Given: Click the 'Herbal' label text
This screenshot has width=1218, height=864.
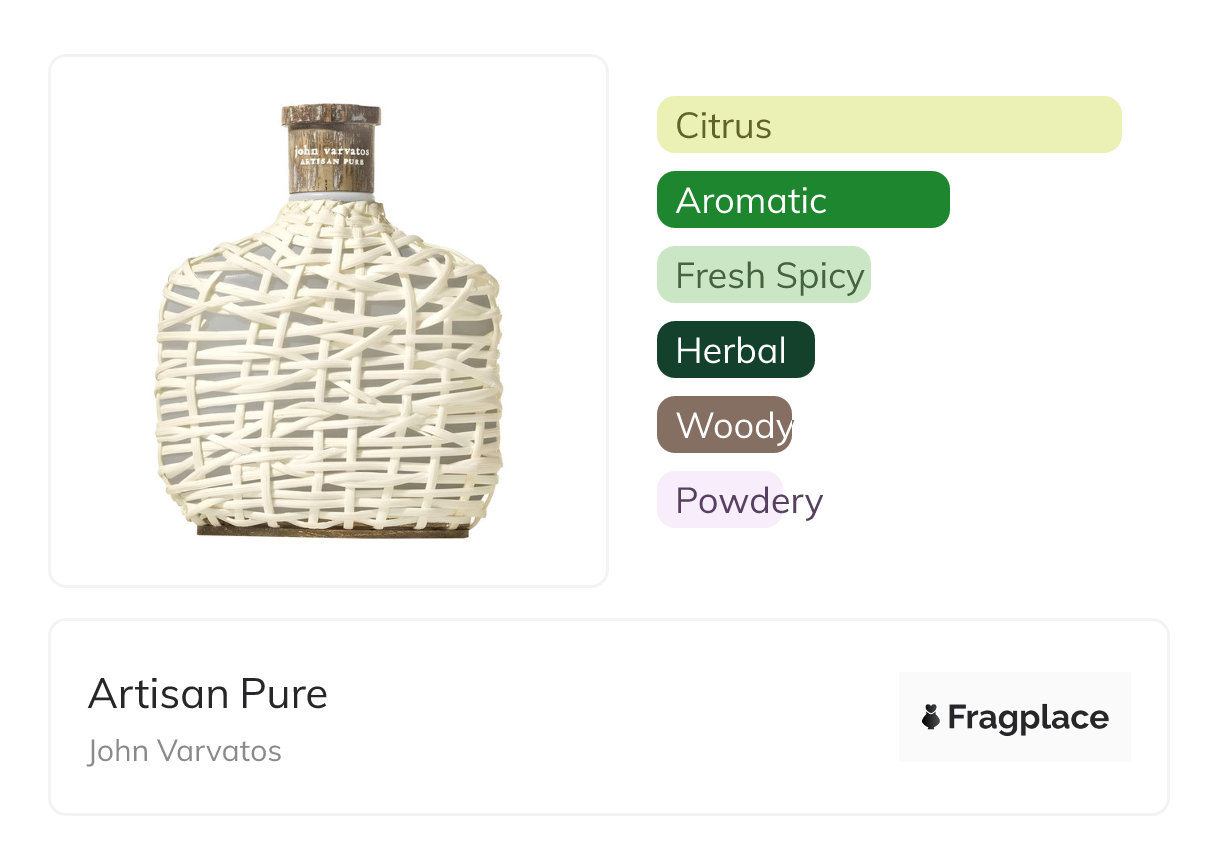Looking at the screenshot, I should [731, 350].
